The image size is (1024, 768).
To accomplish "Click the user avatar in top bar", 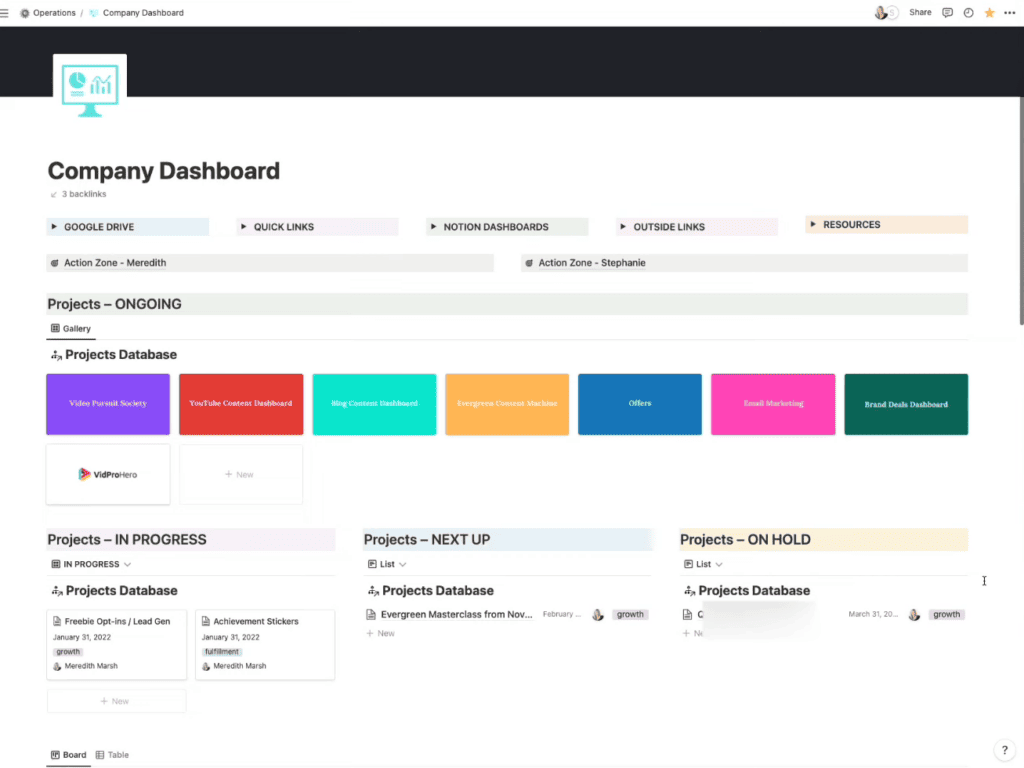I will point(881,12).
